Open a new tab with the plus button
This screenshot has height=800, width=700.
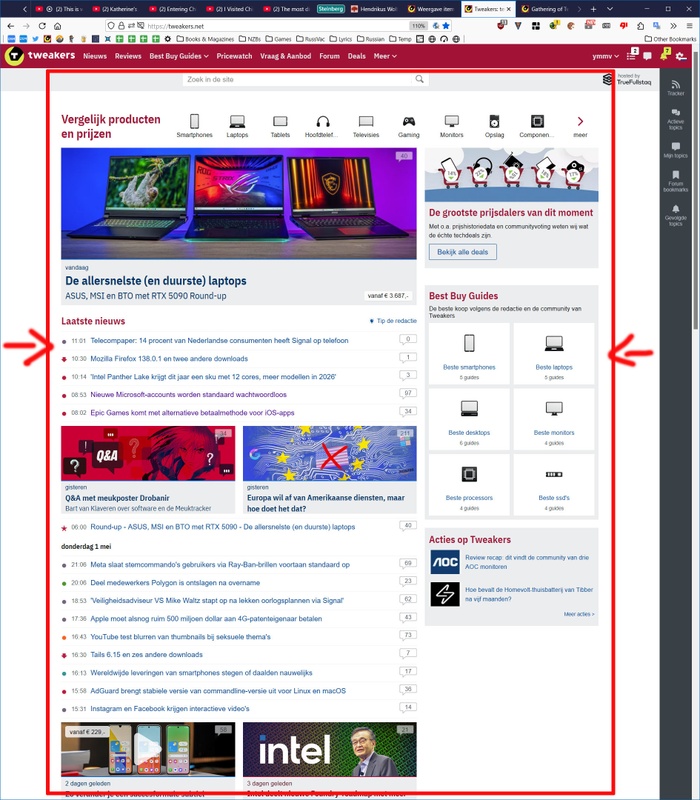(x=593, y=9)
